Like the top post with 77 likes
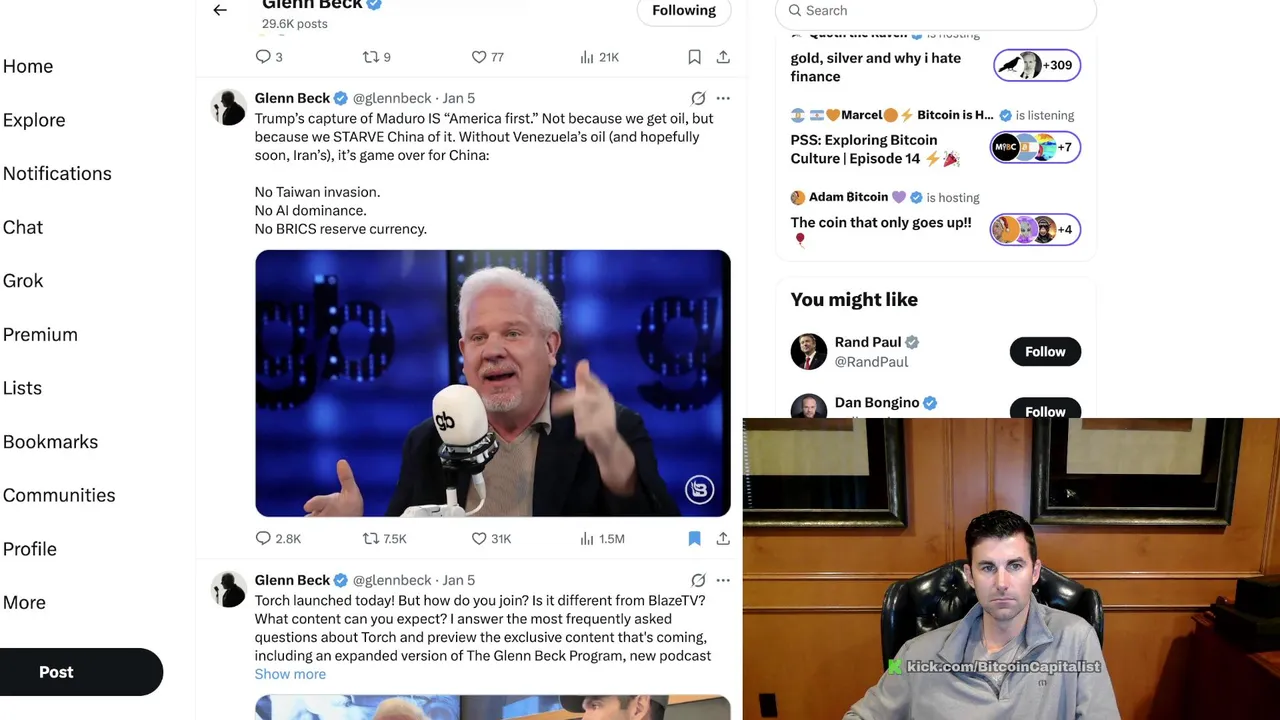 coord(487,57)
